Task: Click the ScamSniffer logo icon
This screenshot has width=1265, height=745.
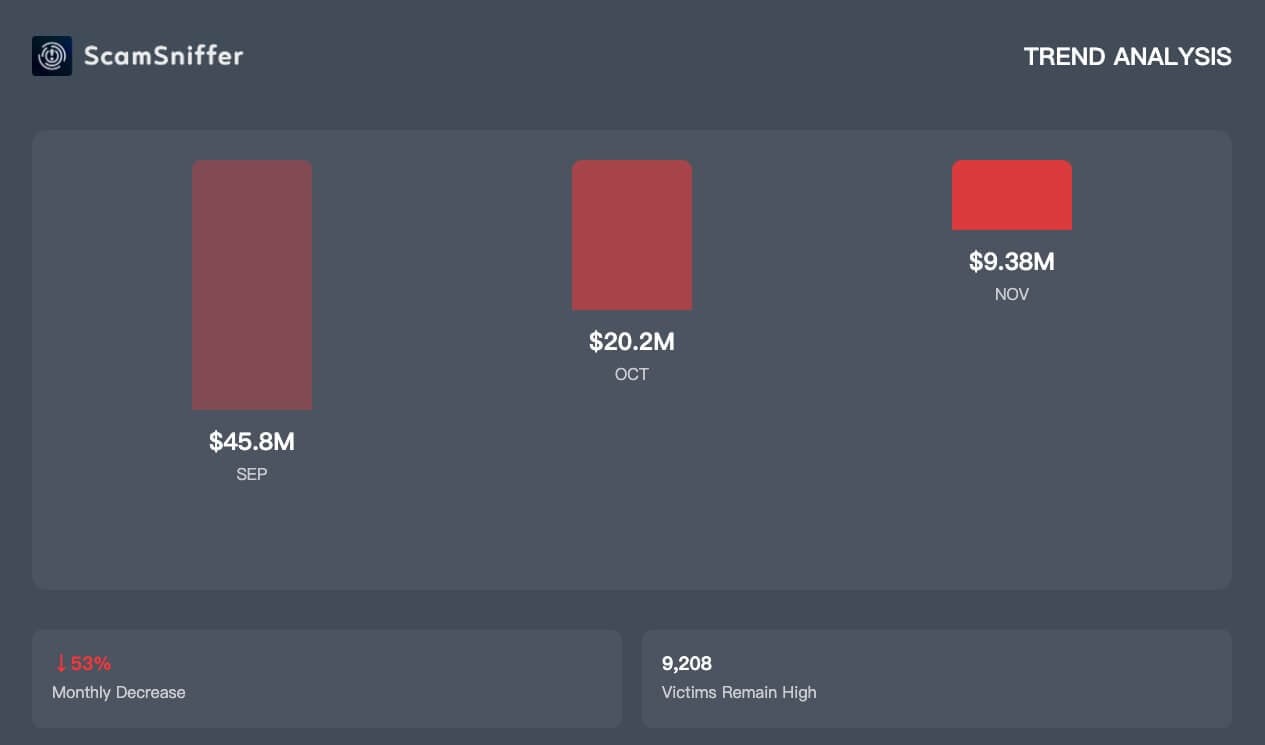Action: coord(52,56)
